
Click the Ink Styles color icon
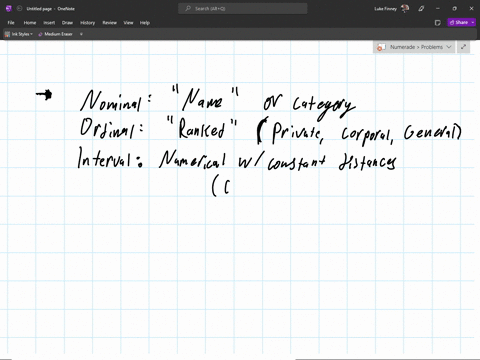8,34
